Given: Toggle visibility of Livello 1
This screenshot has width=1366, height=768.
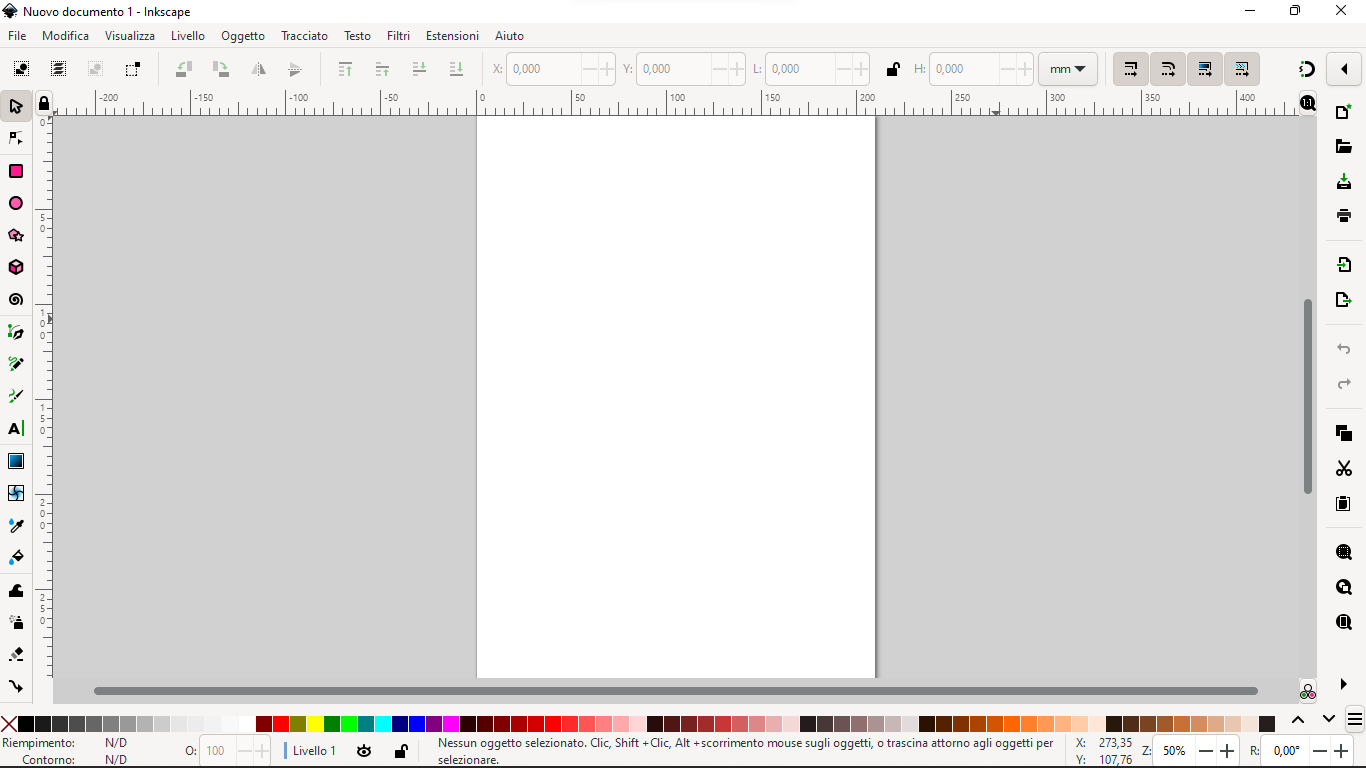Looking at the screenshot, I should coord(364,751).
